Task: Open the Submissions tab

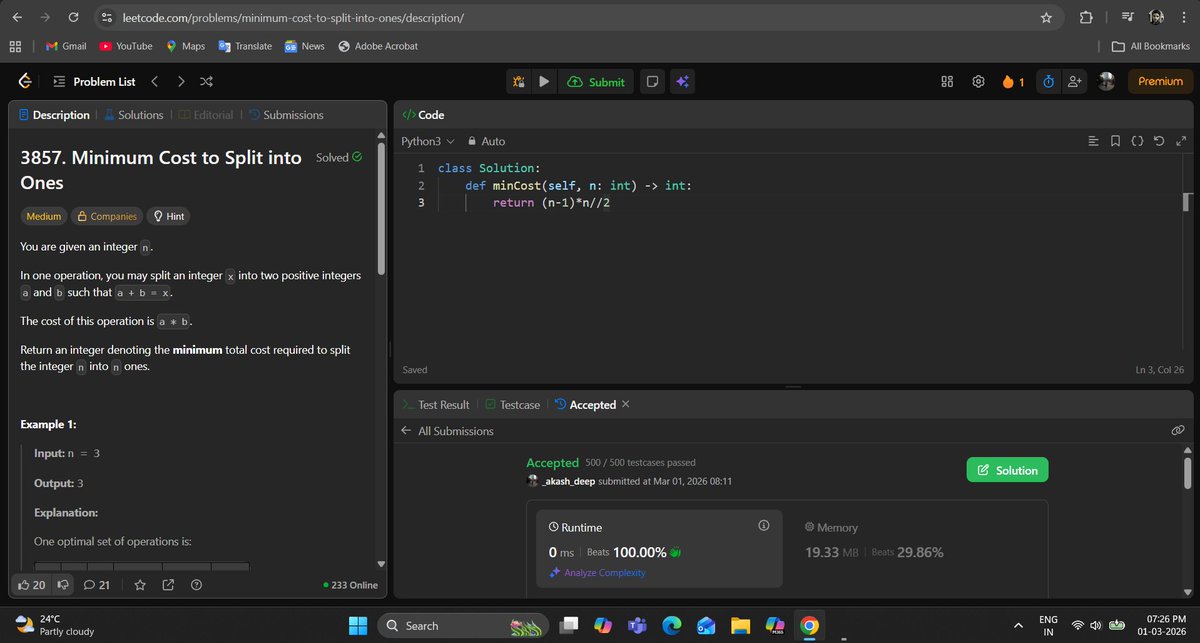Action: pyautogui.click(x=286, y=115)
